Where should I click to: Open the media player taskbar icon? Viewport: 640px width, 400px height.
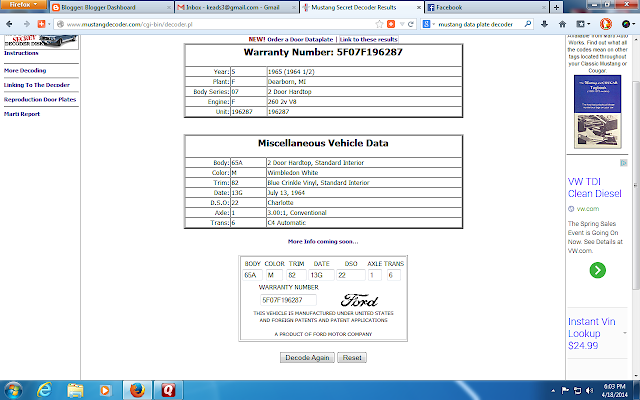pos(105,390)
